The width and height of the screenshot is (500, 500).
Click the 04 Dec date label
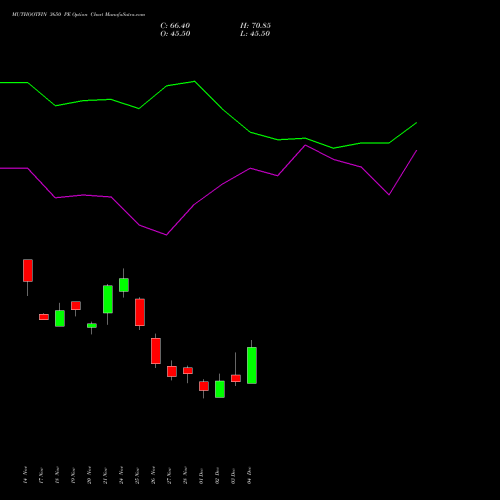coord(250,475)
